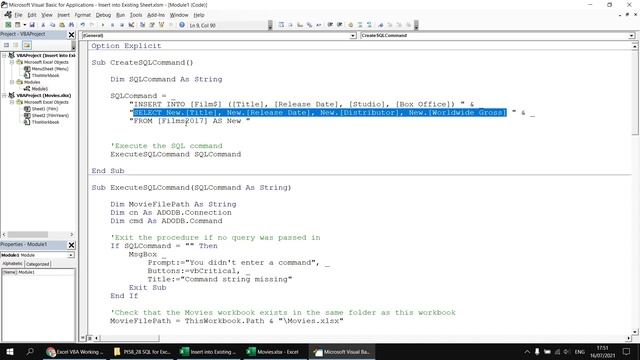640x360 pixels.
Task: Click the Toggle Breakpoint hand icon
Action: click(351, 25)
